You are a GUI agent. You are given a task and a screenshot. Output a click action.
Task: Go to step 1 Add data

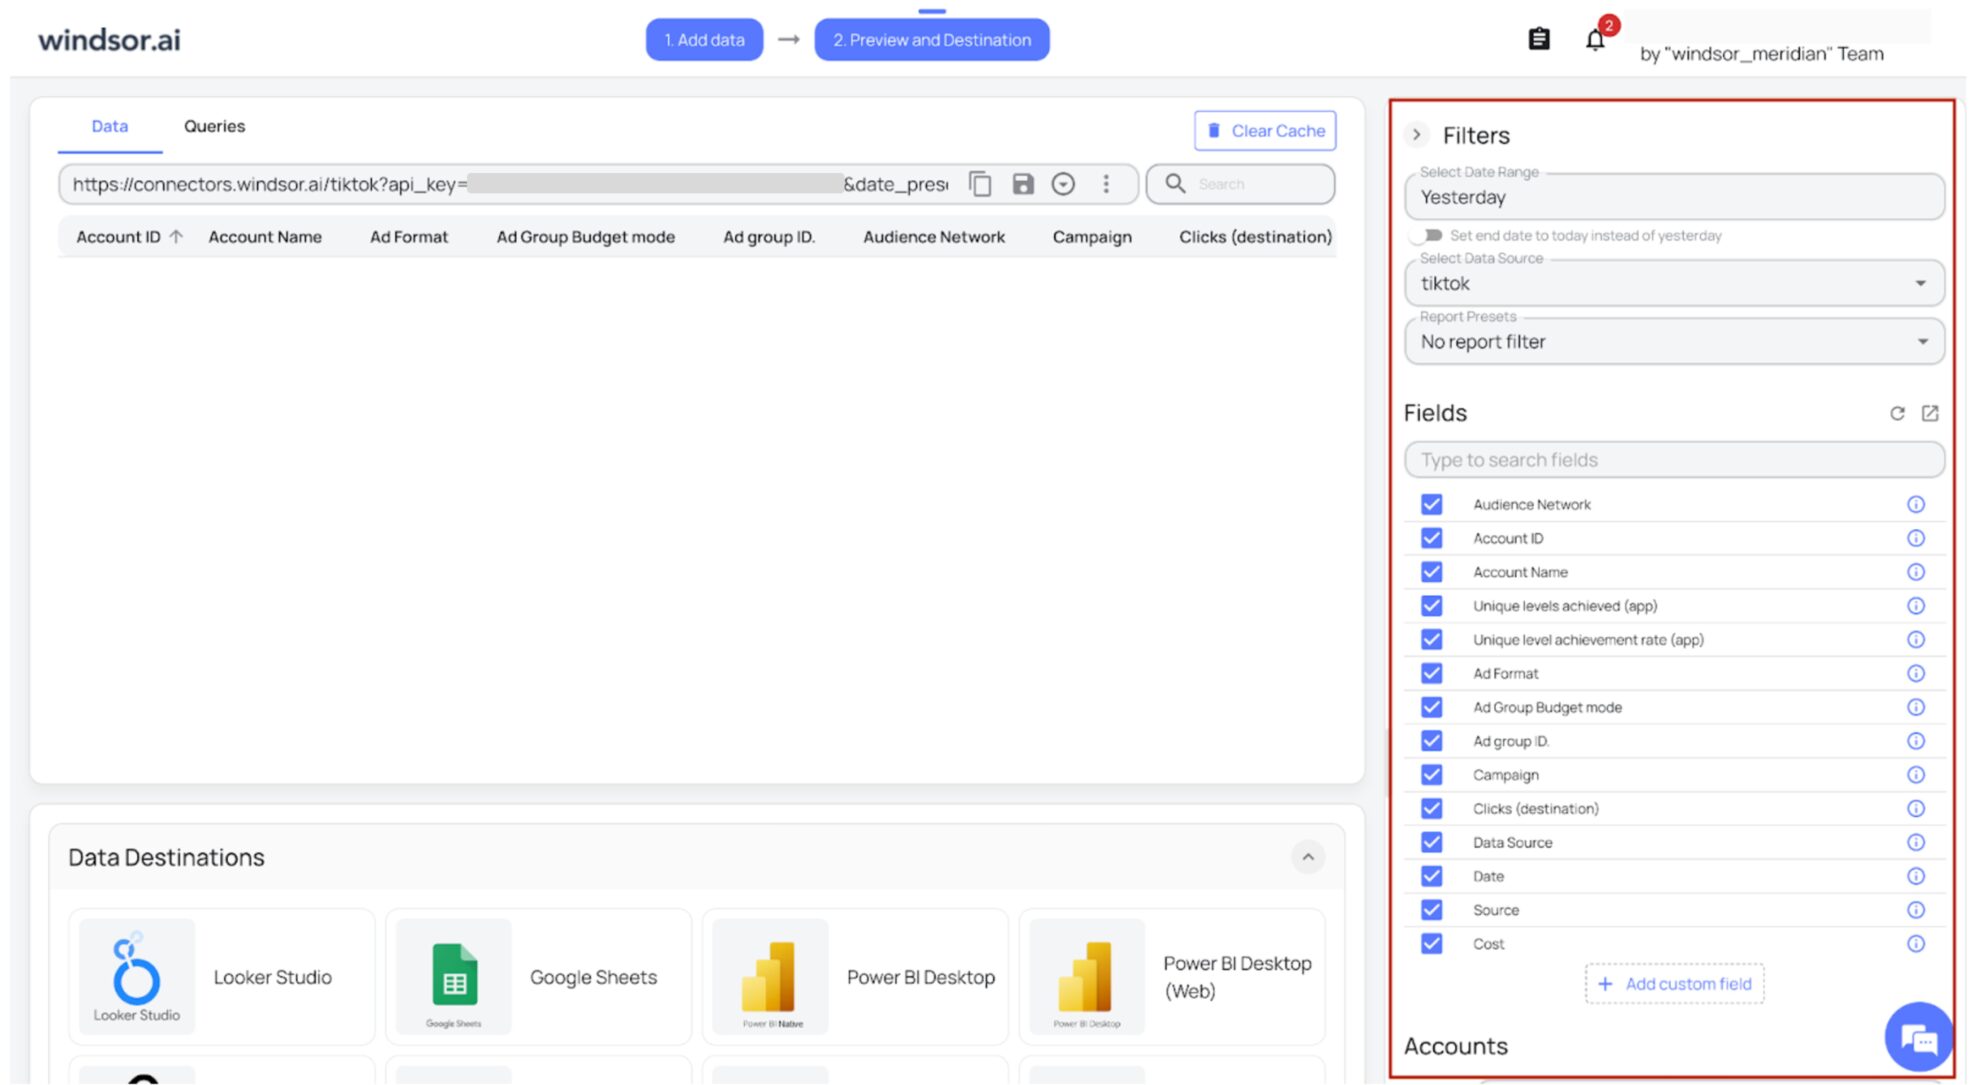tap(704, 40)
